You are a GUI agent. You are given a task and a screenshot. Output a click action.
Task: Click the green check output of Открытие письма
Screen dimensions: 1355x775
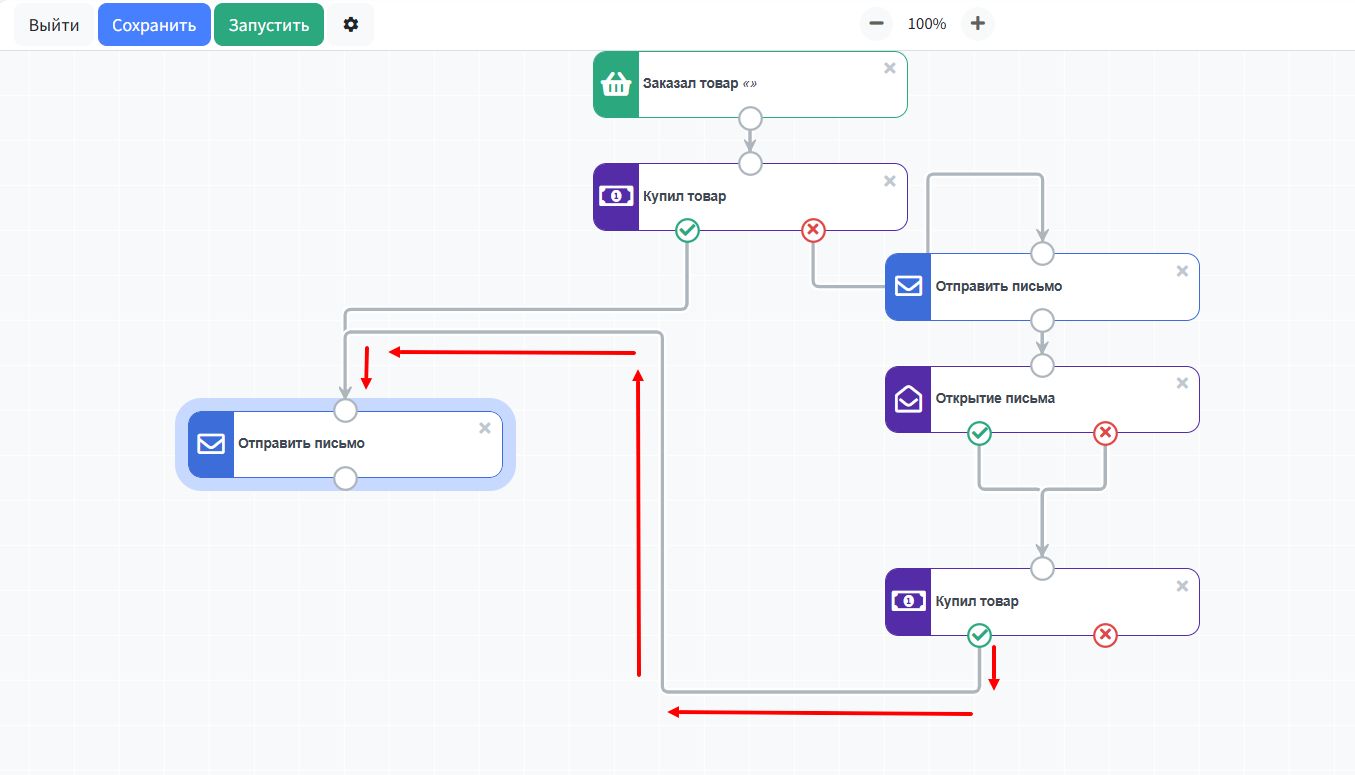[x=979, y=433]
